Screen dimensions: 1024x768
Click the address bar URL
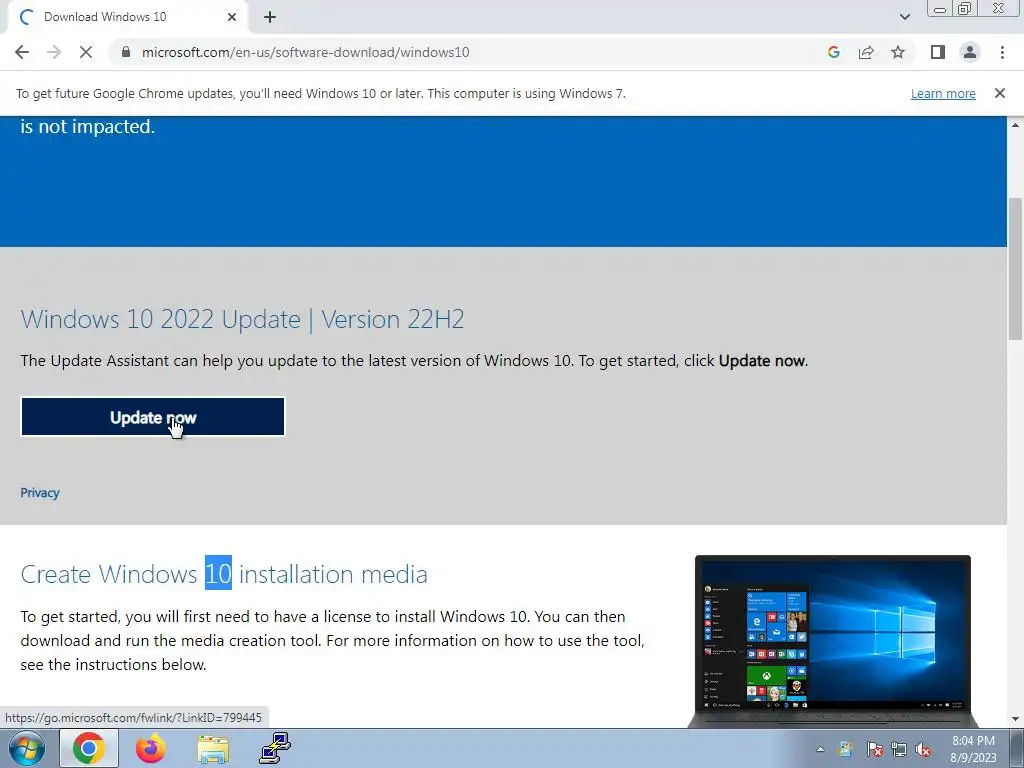point(306,52)
